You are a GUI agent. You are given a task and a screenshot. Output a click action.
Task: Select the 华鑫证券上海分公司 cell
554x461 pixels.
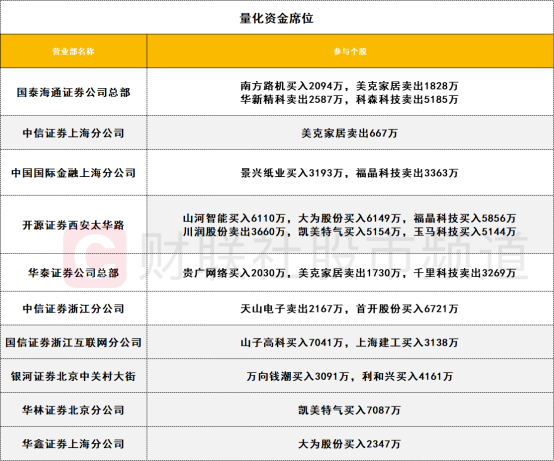pos(73,444)
